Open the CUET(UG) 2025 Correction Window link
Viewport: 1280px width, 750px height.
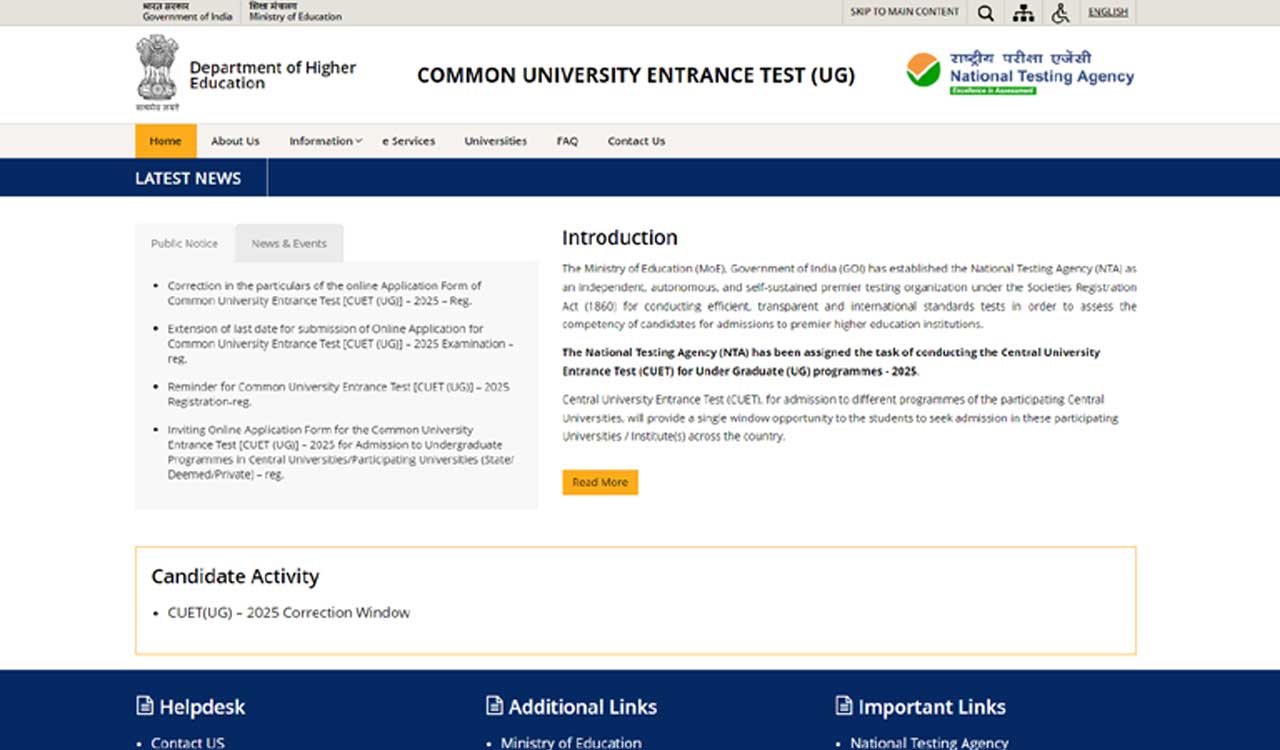click(x=288, y=612)
